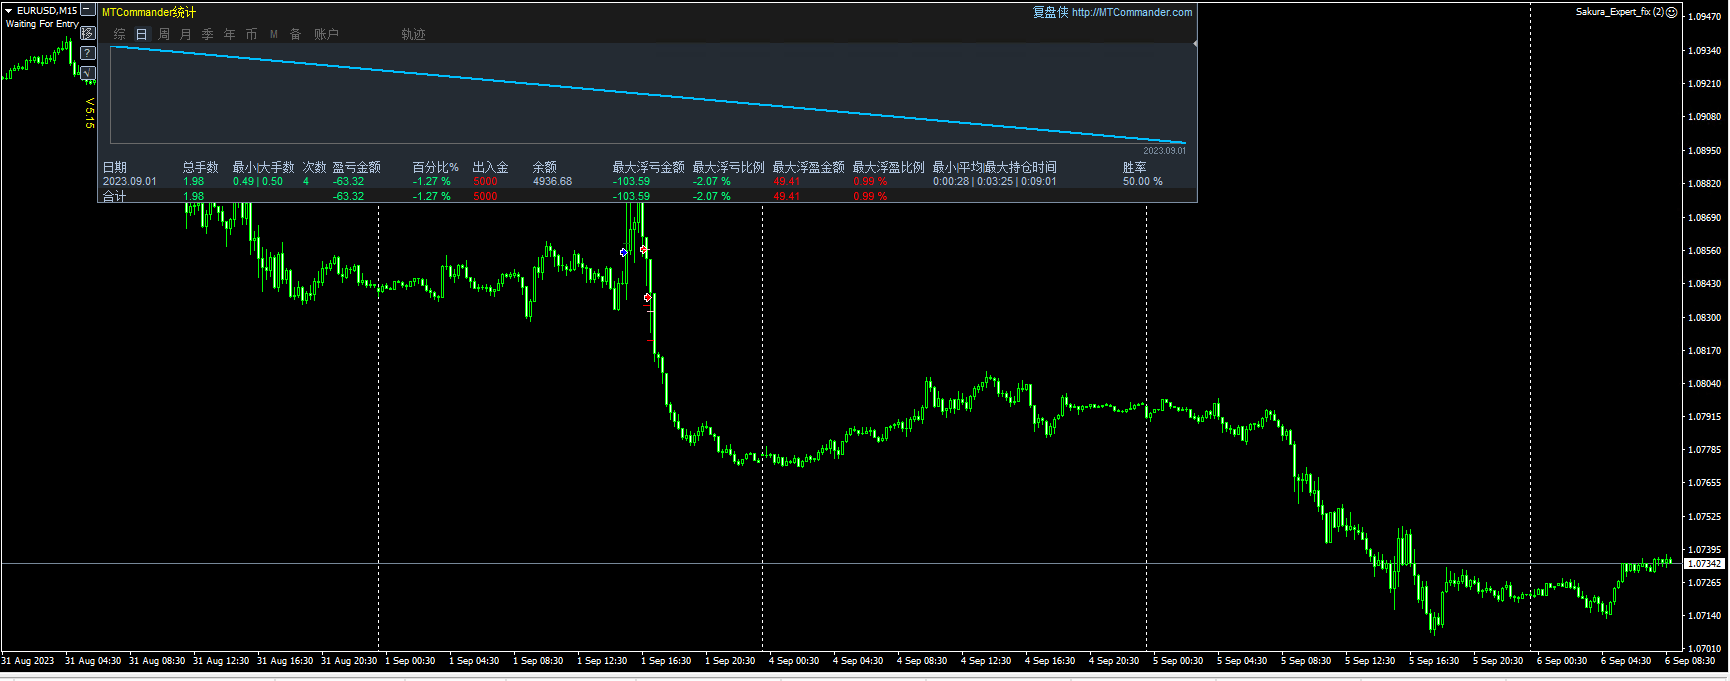Screen dimensions: 1730x681
Task: Click the 1 Sep 16:30 time axis label
Action: pos(666,661)
